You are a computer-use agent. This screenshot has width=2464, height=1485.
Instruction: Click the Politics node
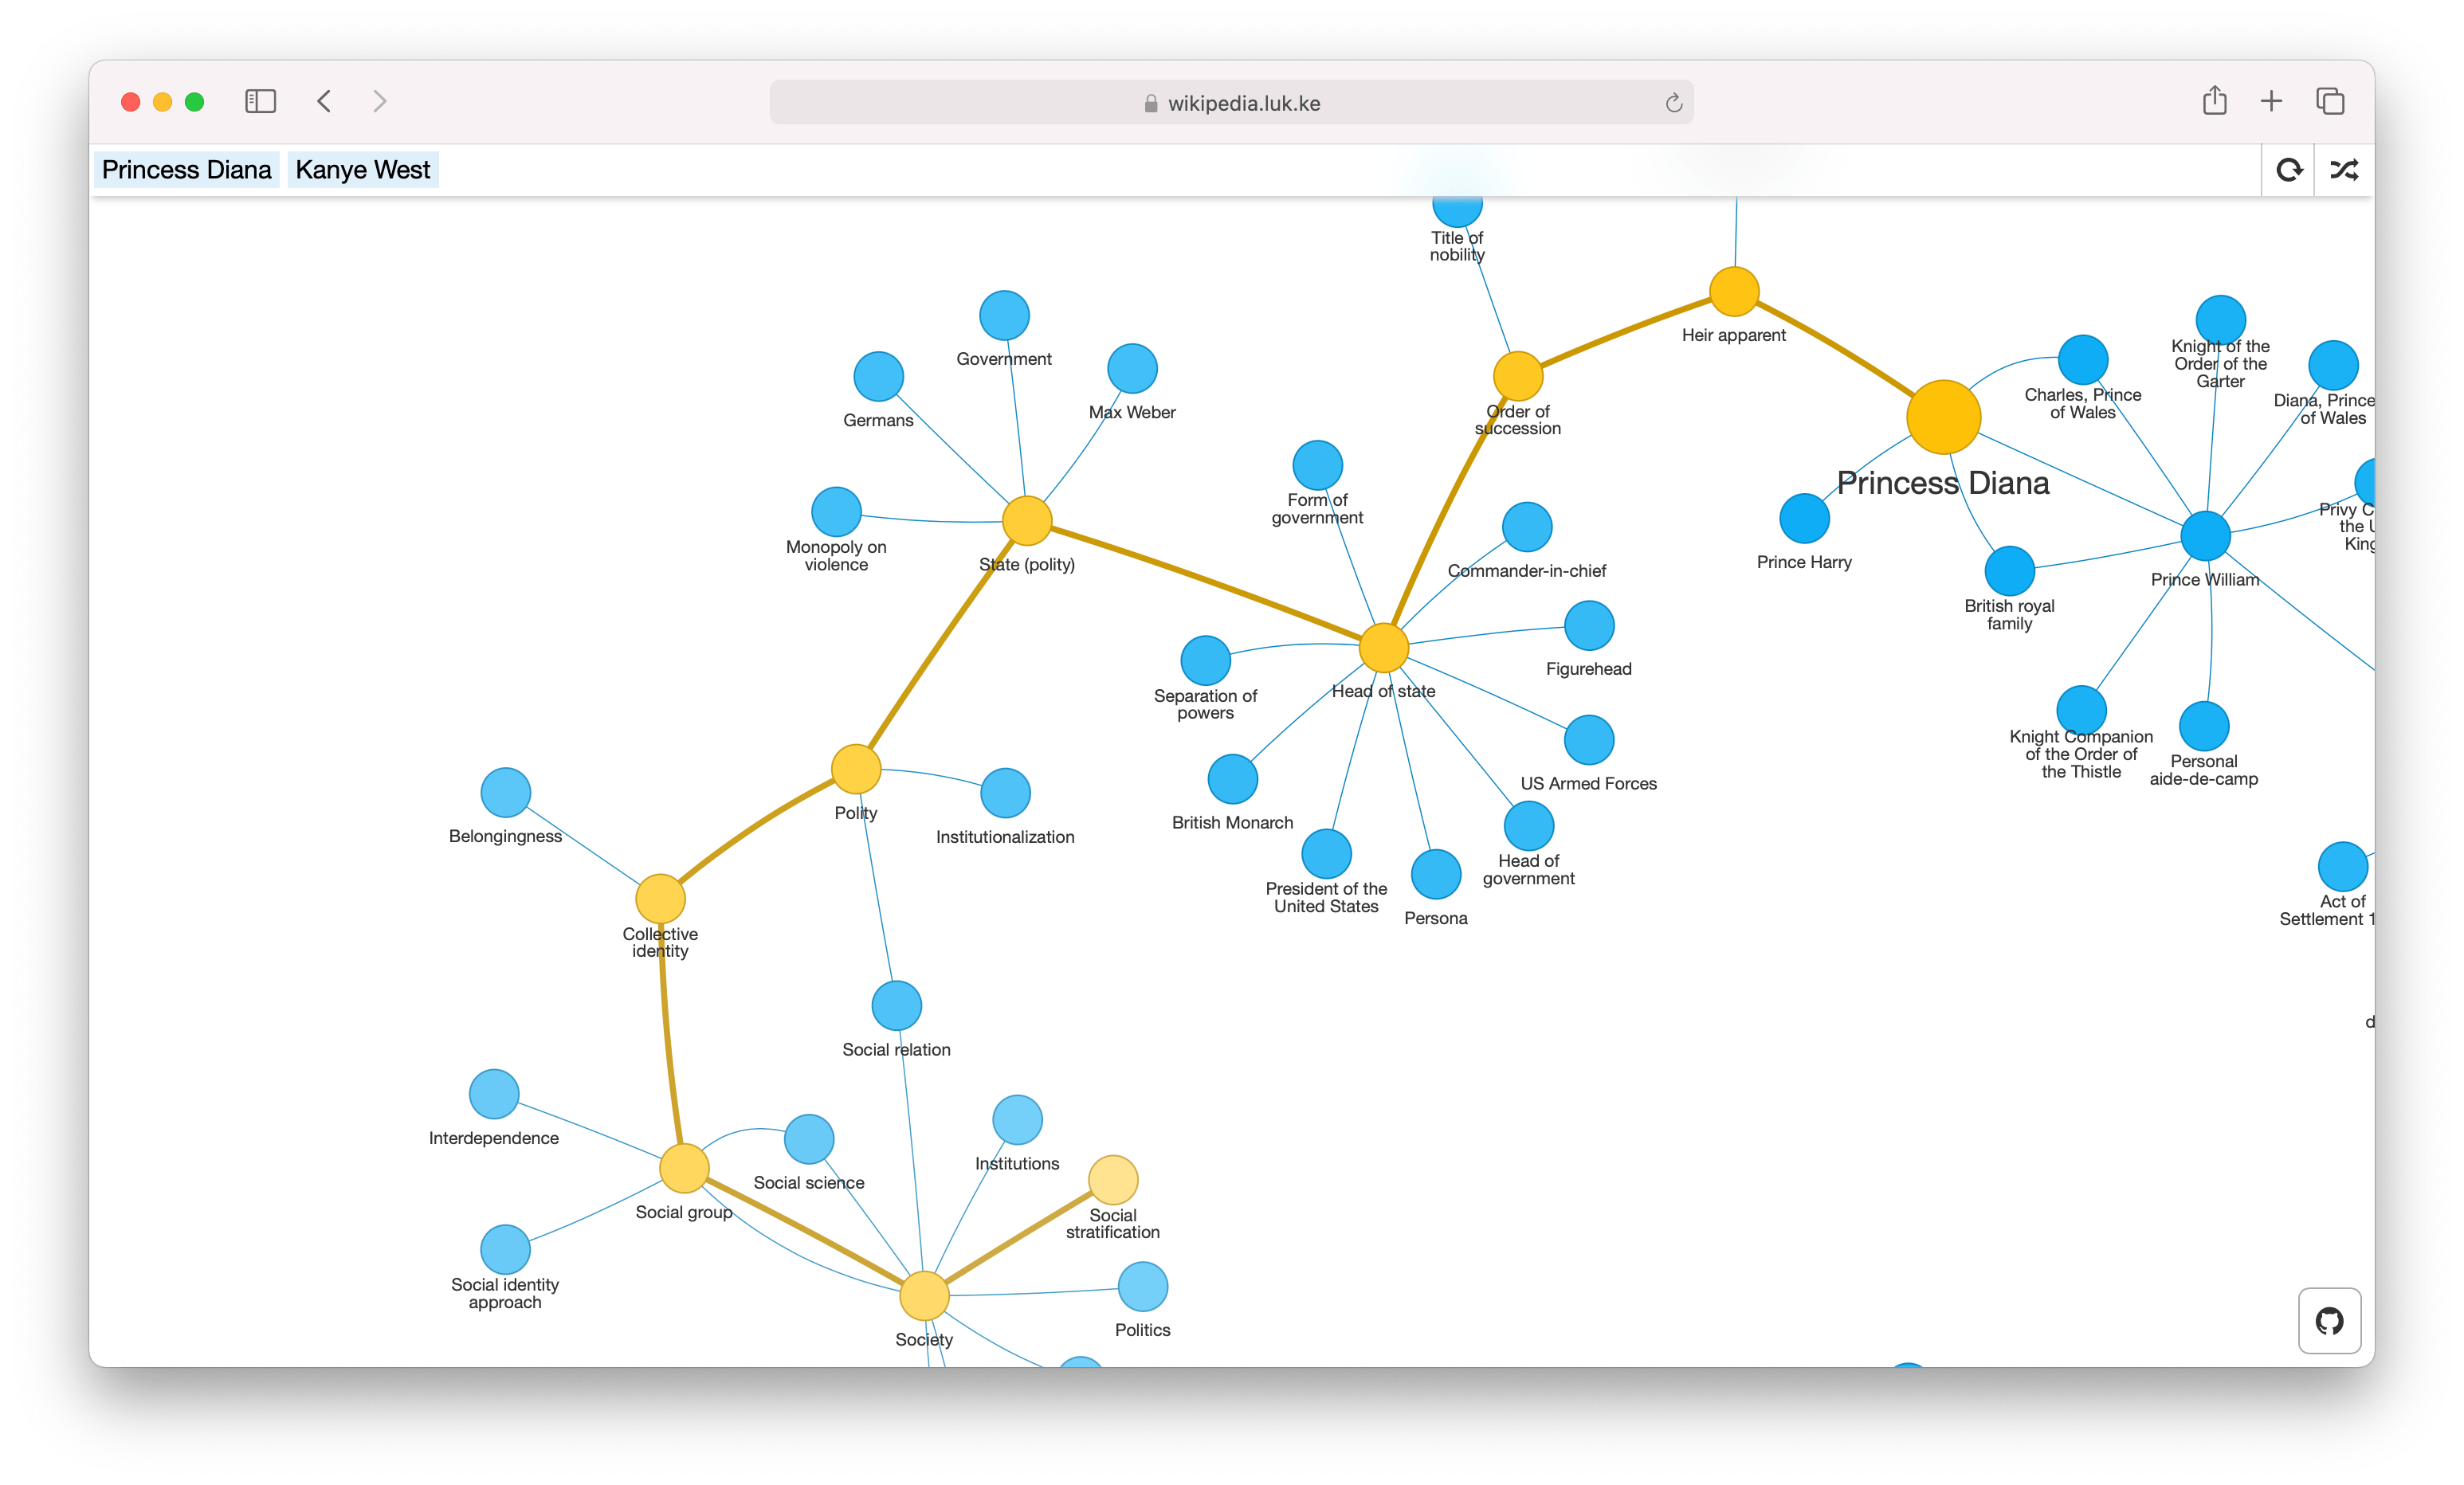[x=1142, y=1286]
